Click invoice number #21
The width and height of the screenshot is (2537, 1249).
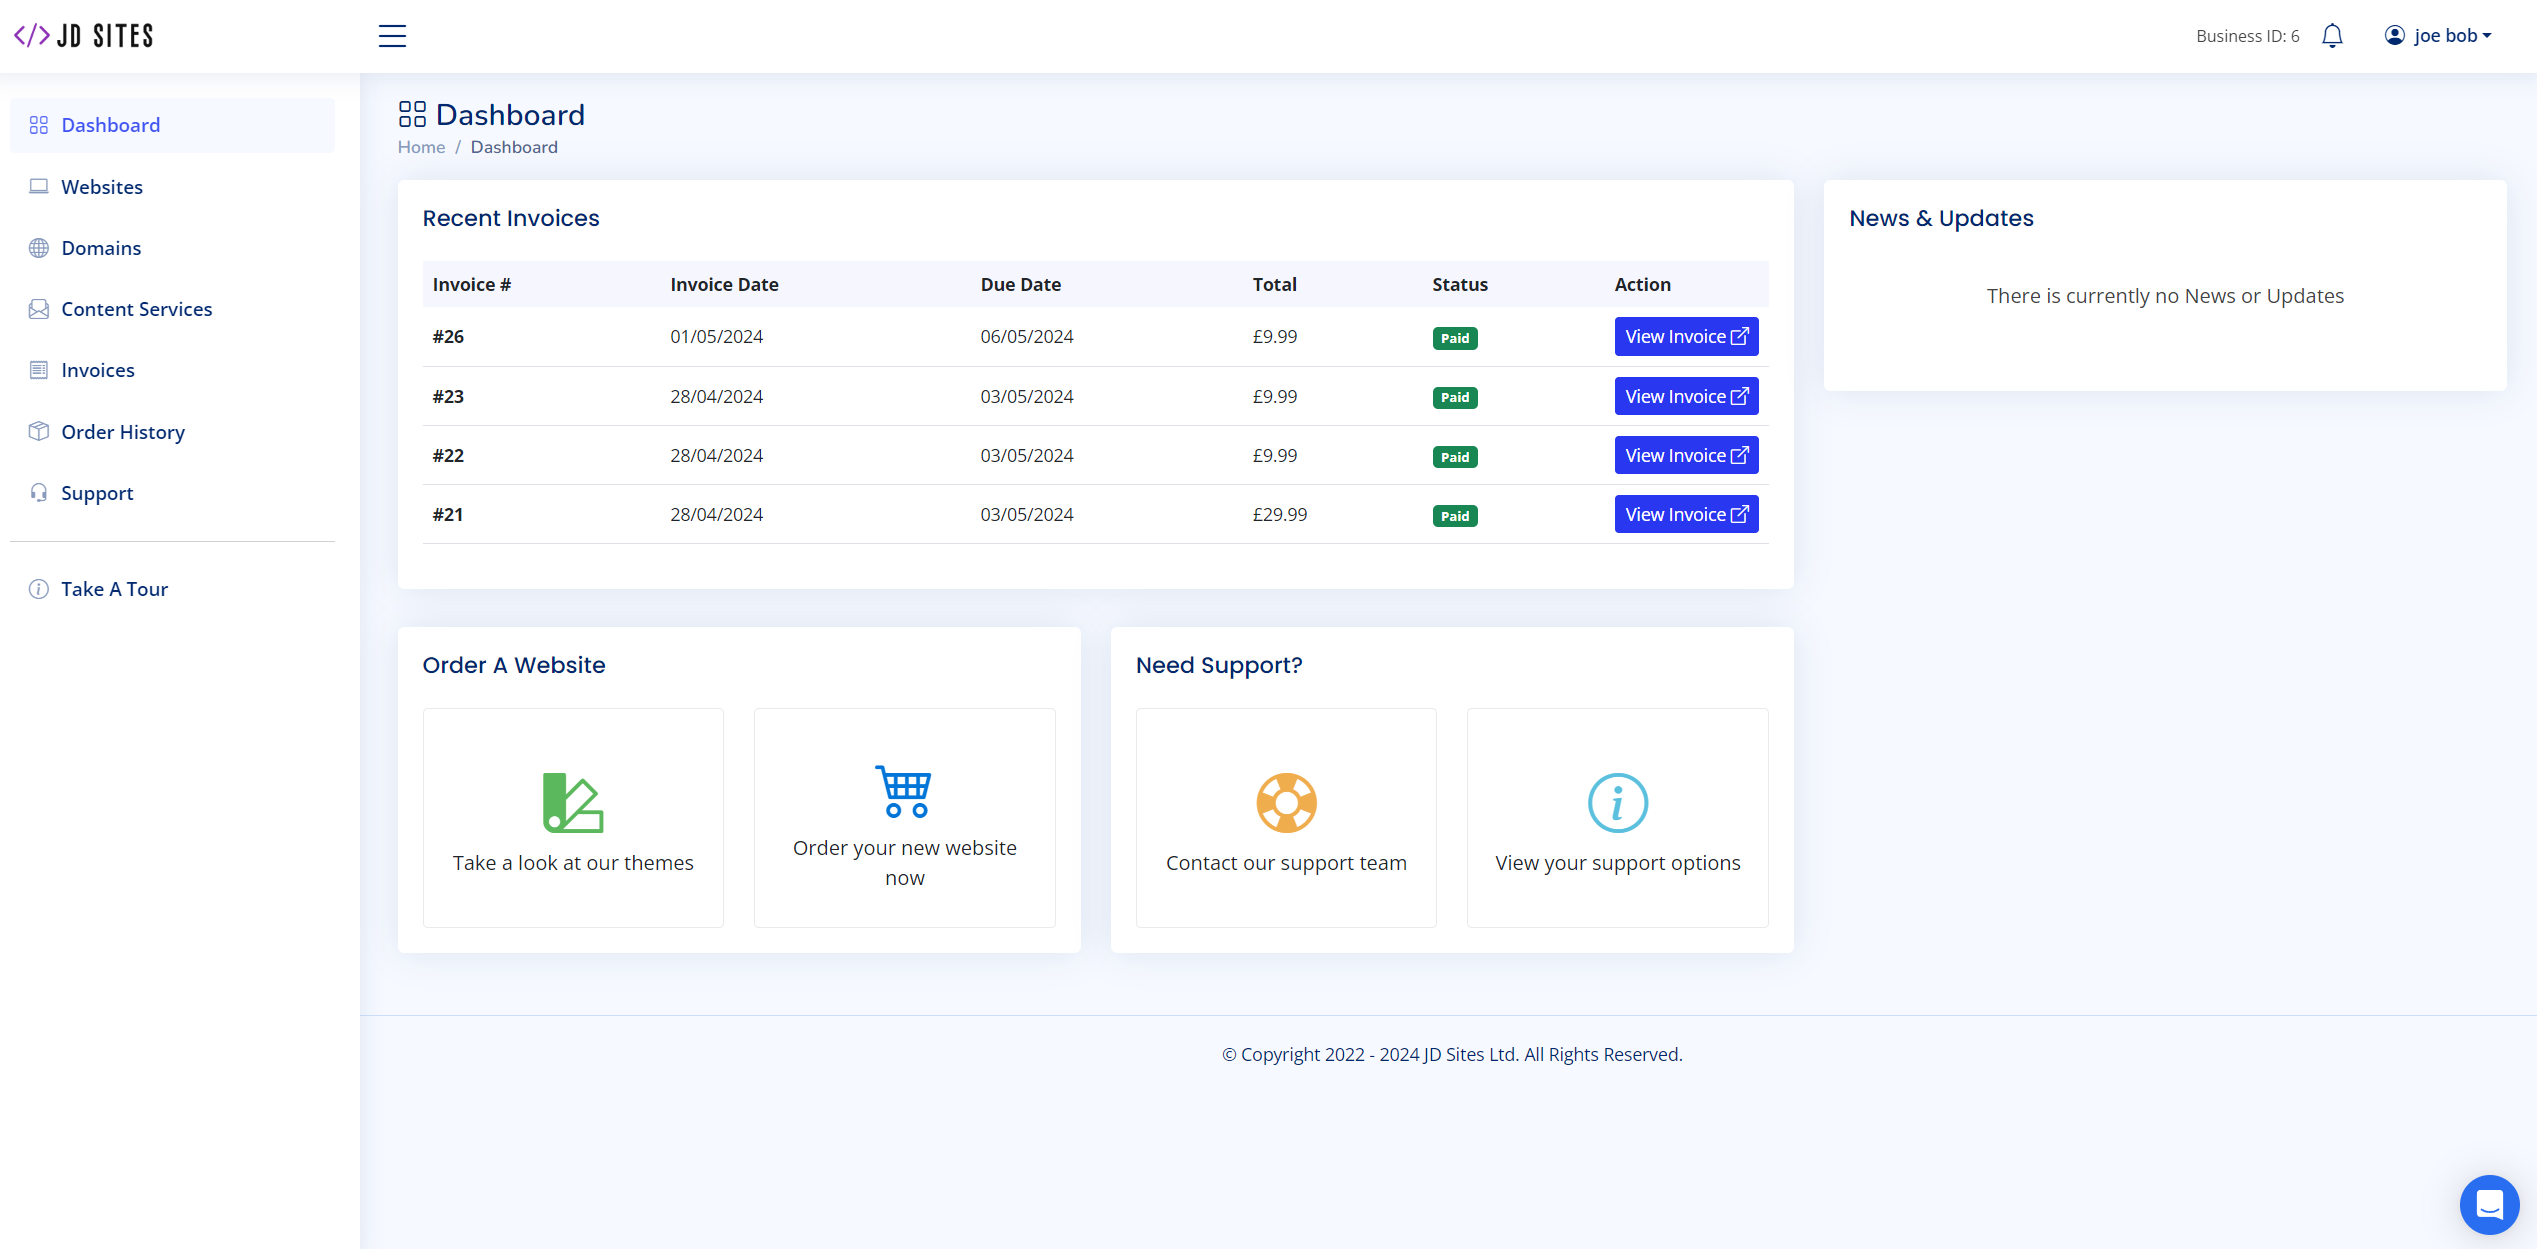click(448, 515)
